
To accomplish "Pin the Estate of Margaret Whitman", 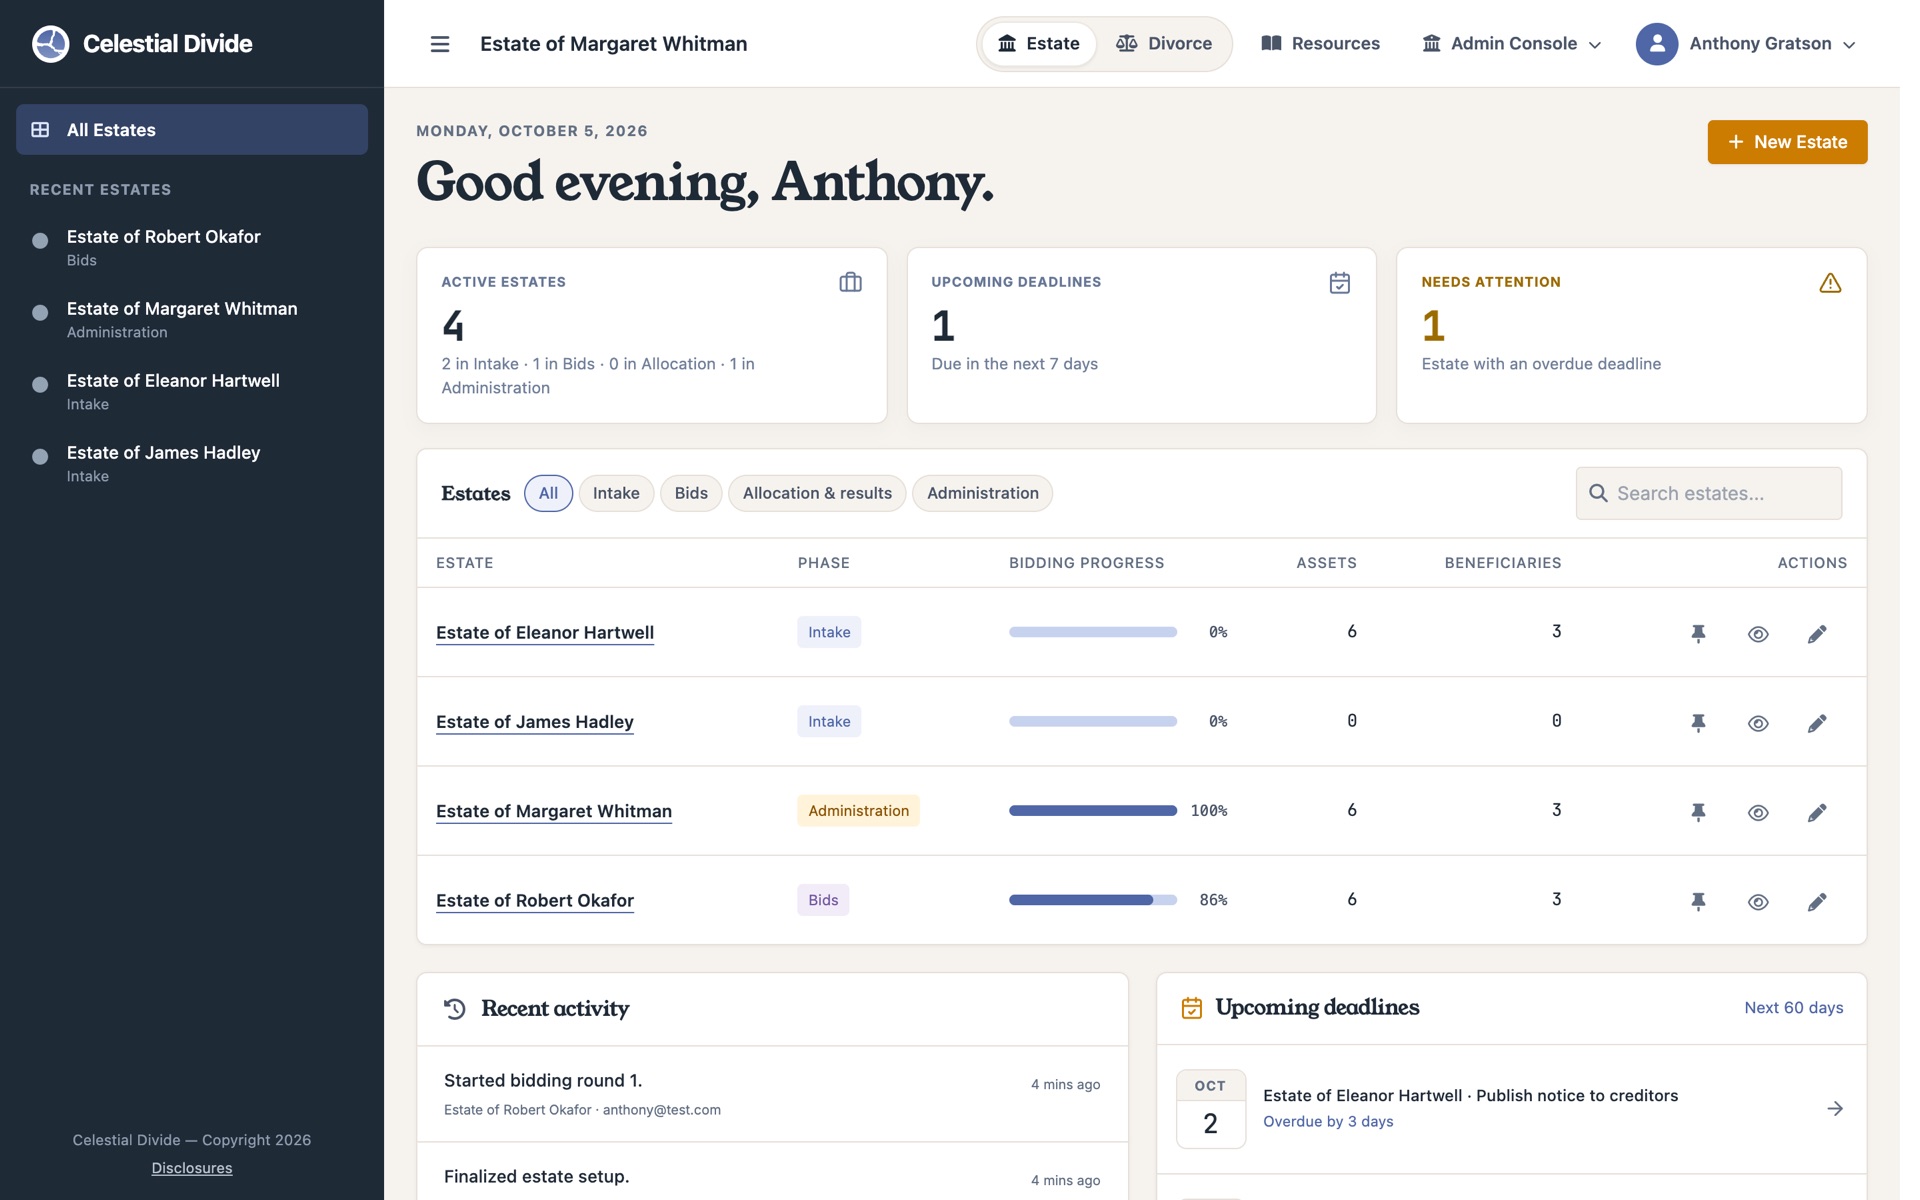I will coord(1698,811).
